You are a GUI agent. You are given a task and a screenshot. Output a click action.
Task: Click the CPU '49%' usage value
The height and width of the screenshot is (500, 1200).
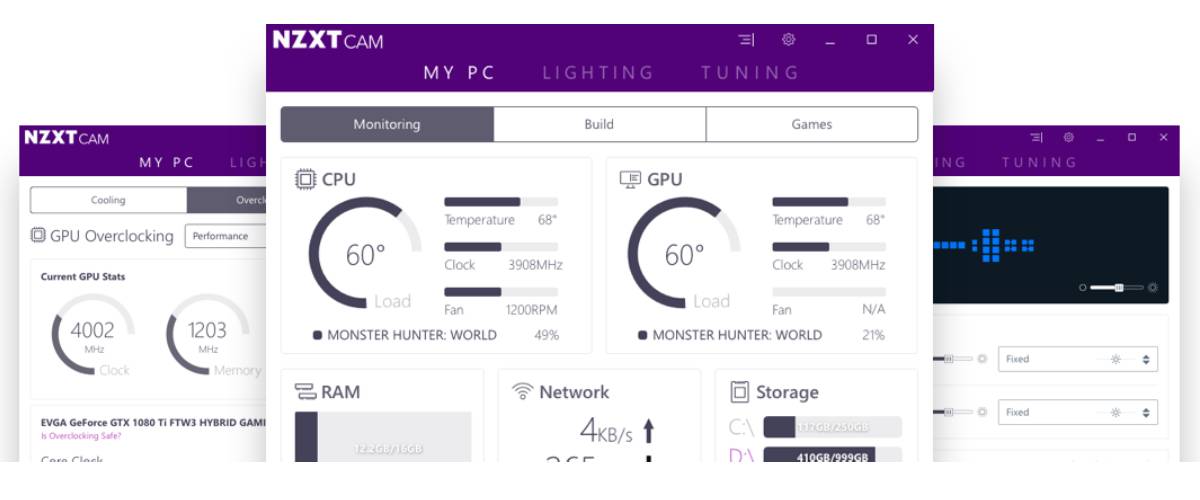(547, 335)
